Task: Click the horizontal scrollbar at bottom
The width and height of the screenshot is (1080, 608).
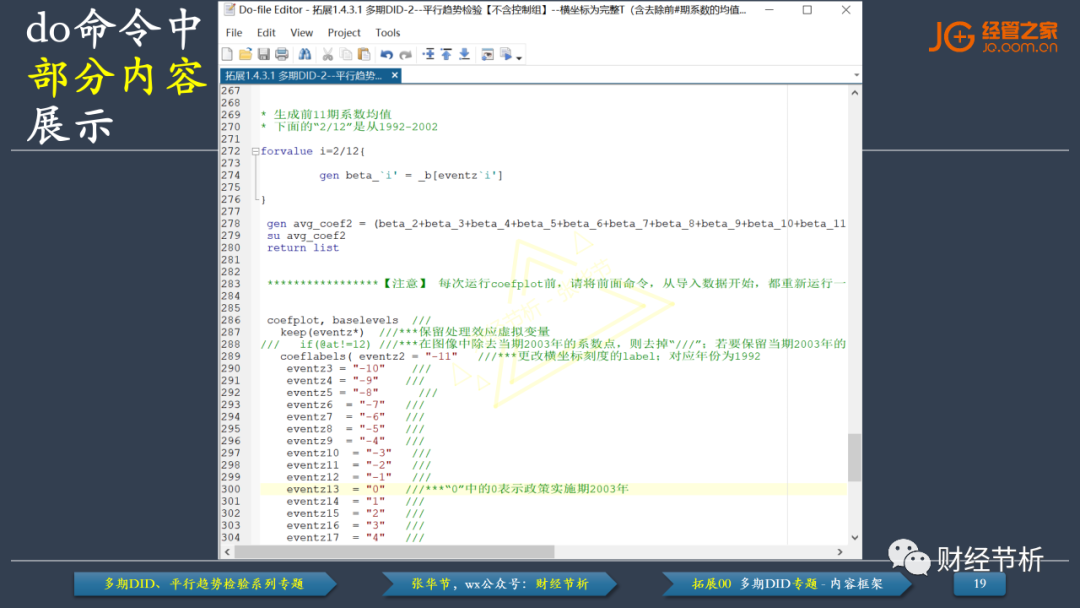Action: (400, 551)
